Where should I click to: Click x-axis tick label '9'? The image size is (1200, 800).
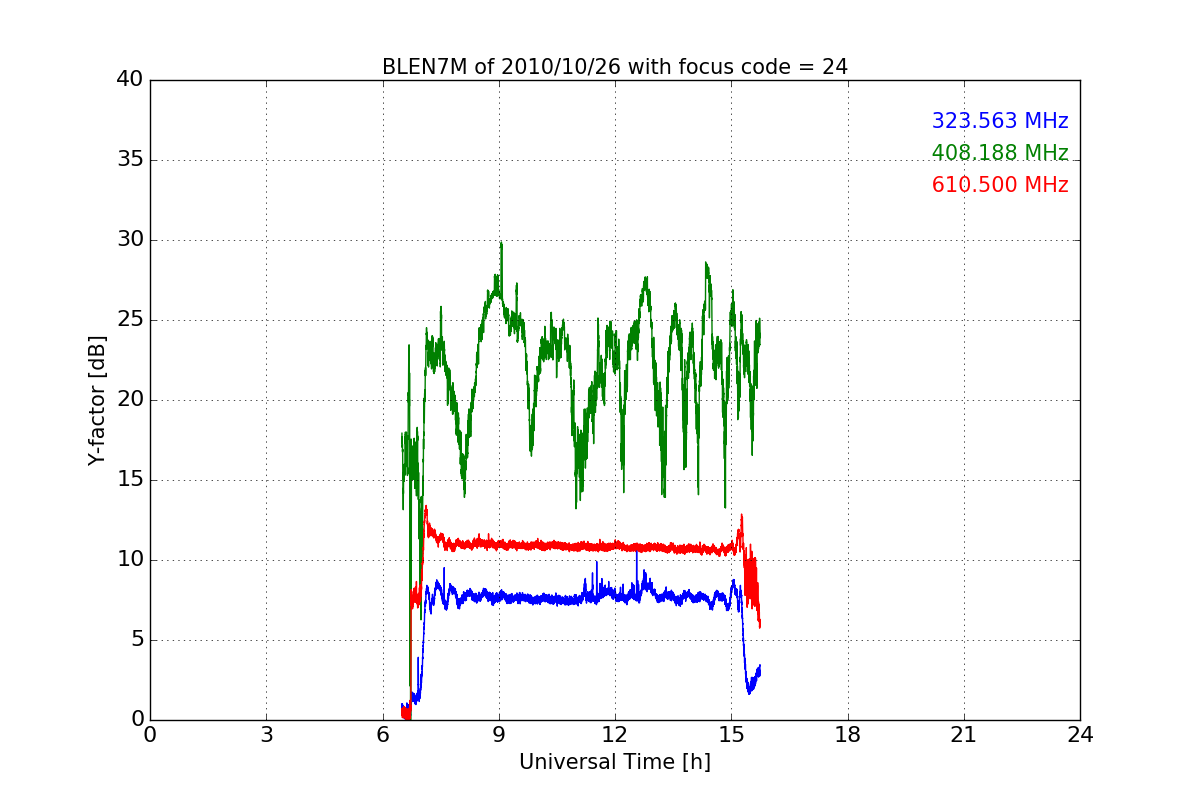coord(499,735)
